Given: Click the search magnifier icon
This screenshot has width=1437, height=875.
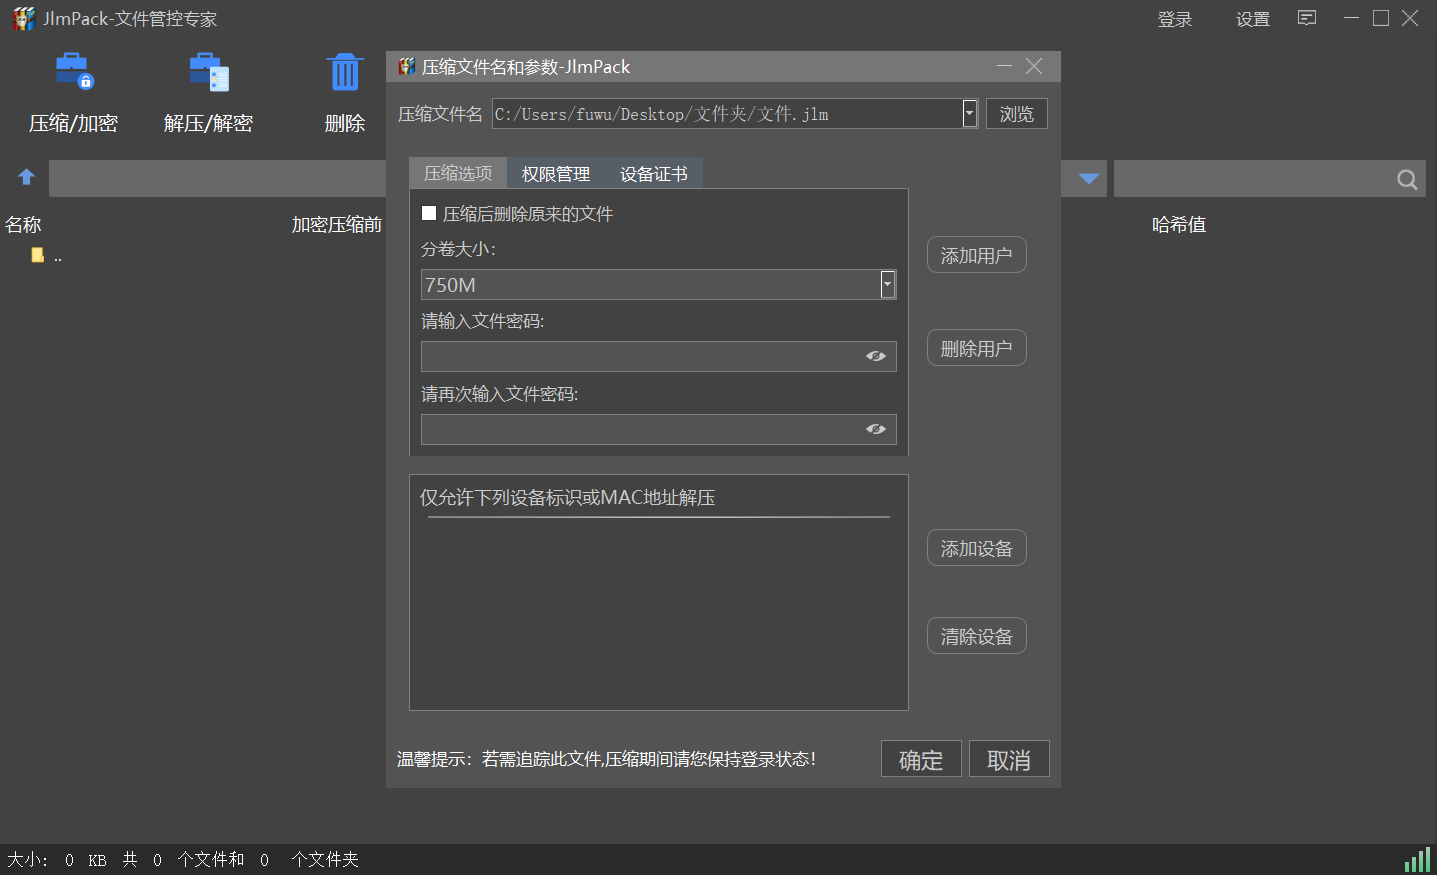Looking at the screenshot, I should [1407, 179].
